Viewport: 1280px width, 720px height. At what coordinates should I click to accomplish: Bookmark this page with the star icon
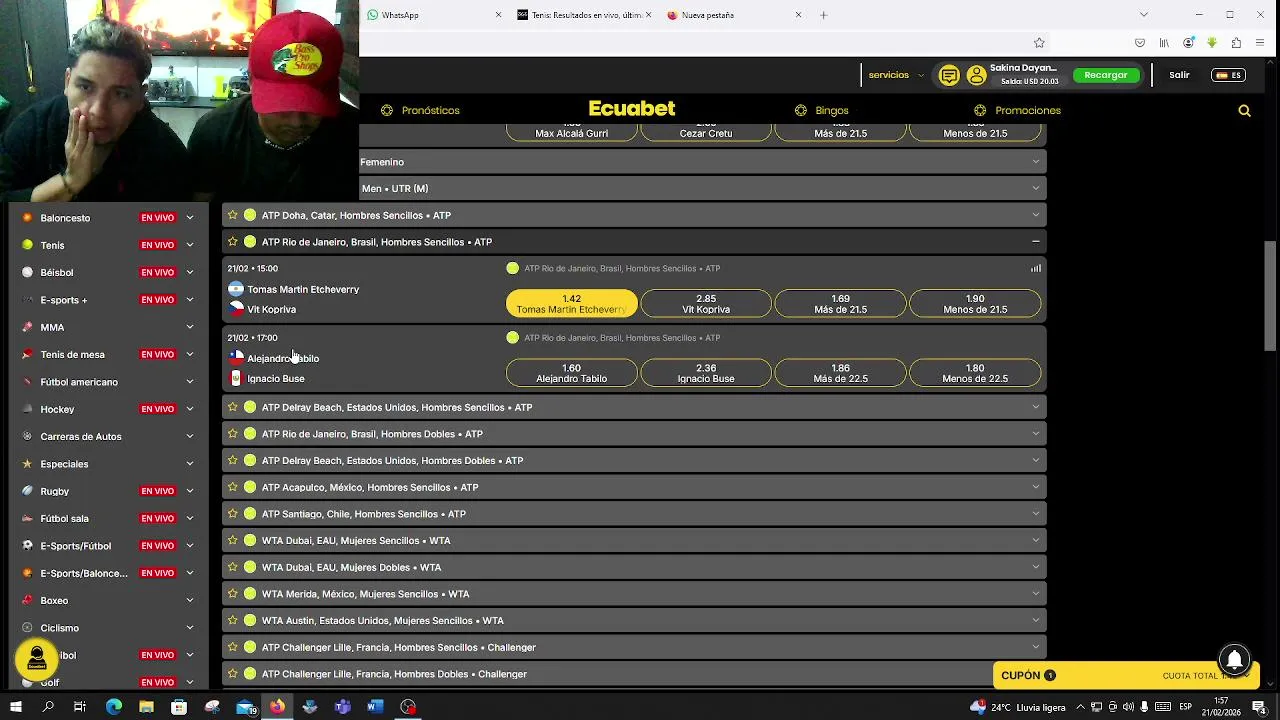(x=1039, y=43)
